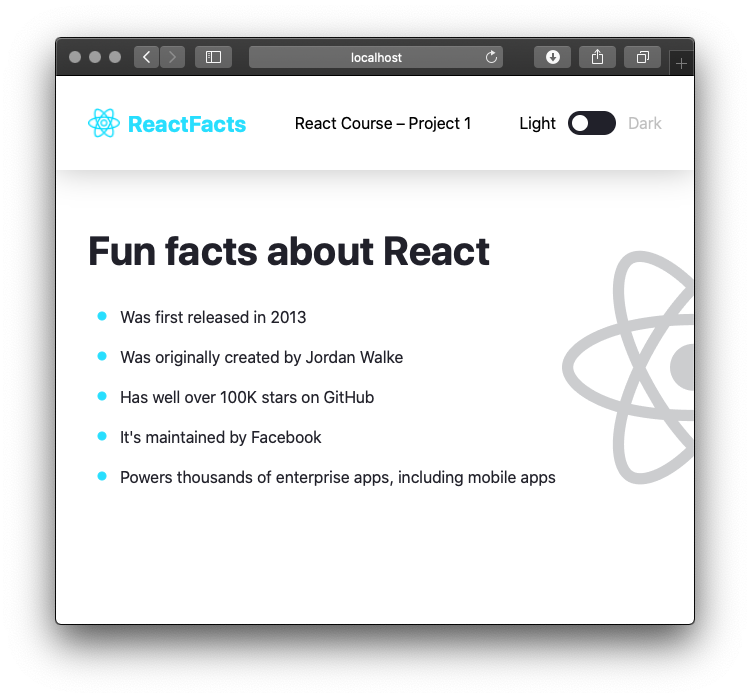Image resolution: width=750 pixels, height=698 pixels.
Task: Click the minimize window button
Action: tap(95, 57)
